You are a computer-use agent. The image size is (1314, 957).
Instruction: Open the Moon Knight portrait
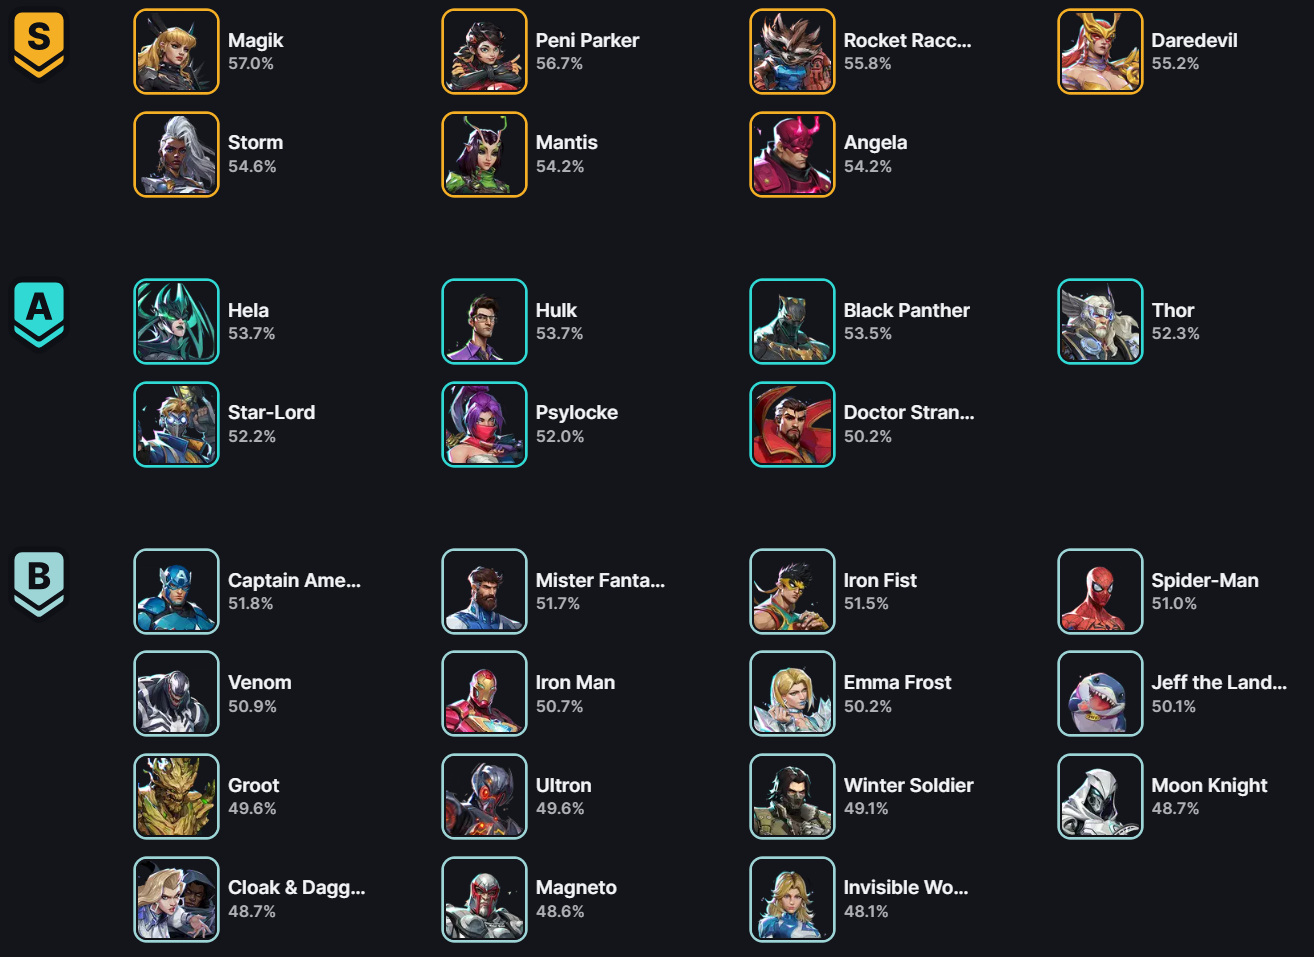coord(1100,796)
